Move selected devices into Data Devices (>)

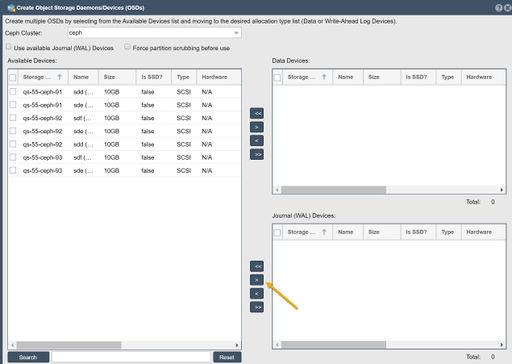[x=257, y=127]
